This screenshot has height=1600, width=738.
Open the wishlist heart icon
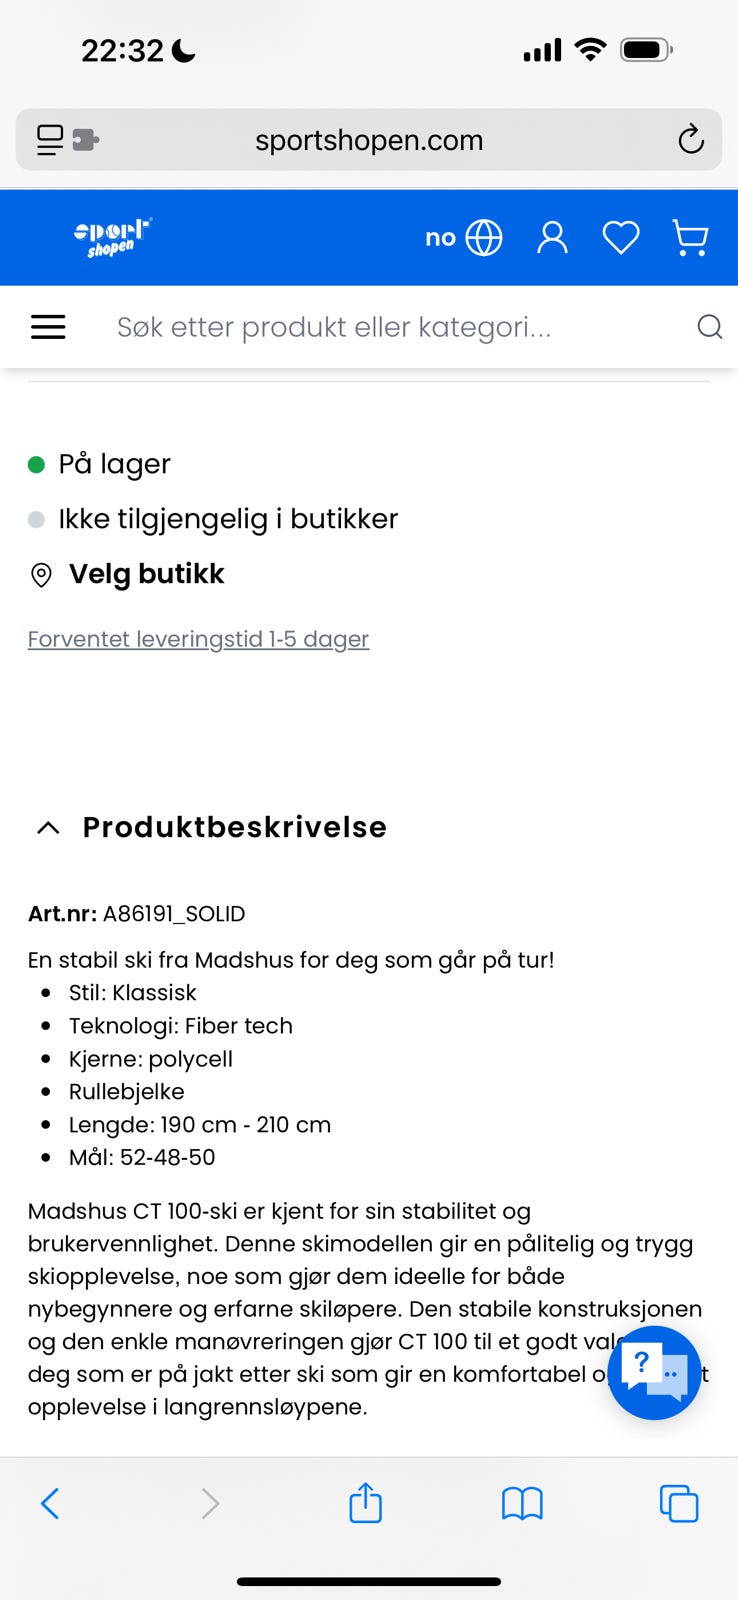pyautogui.click(x=620, y=238)
